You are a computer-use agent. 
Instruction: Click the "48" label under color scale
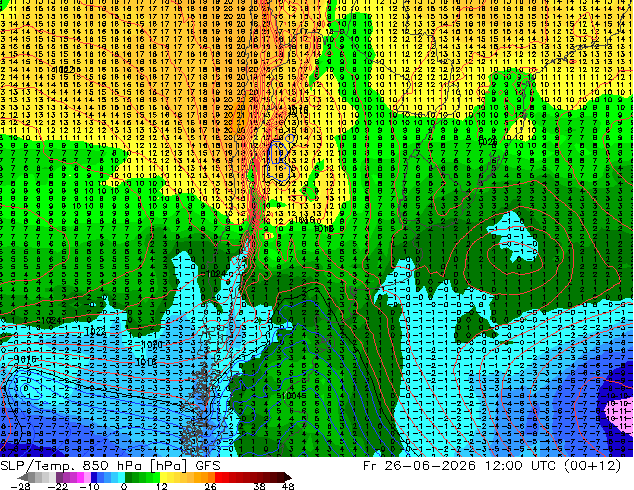288,486
